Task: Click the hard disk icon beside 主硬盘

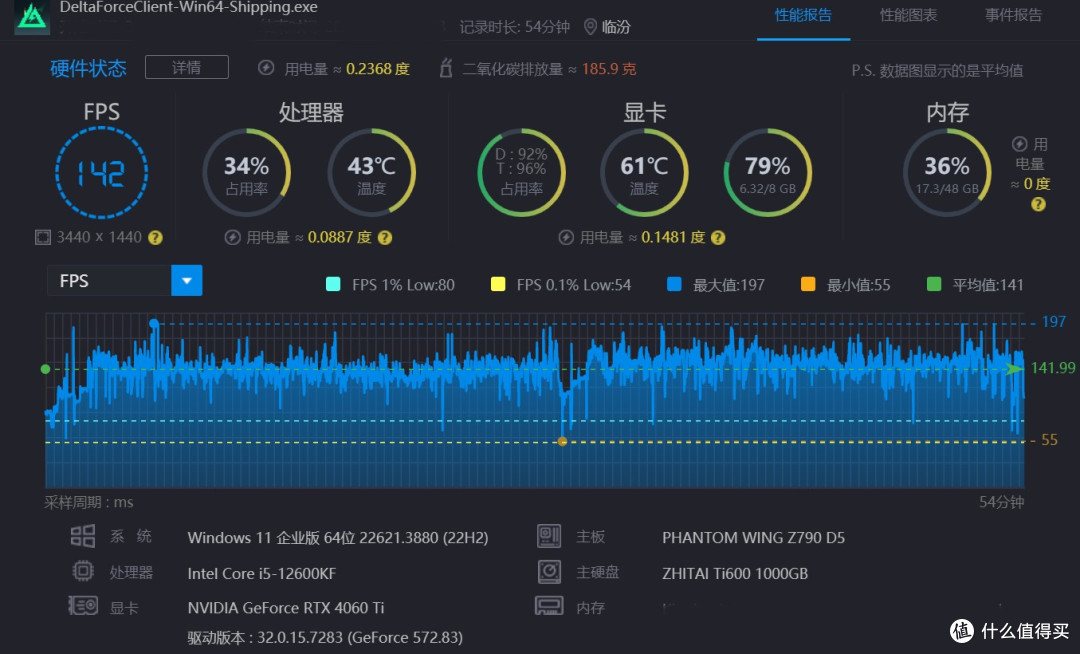Action: coord(549,571)
